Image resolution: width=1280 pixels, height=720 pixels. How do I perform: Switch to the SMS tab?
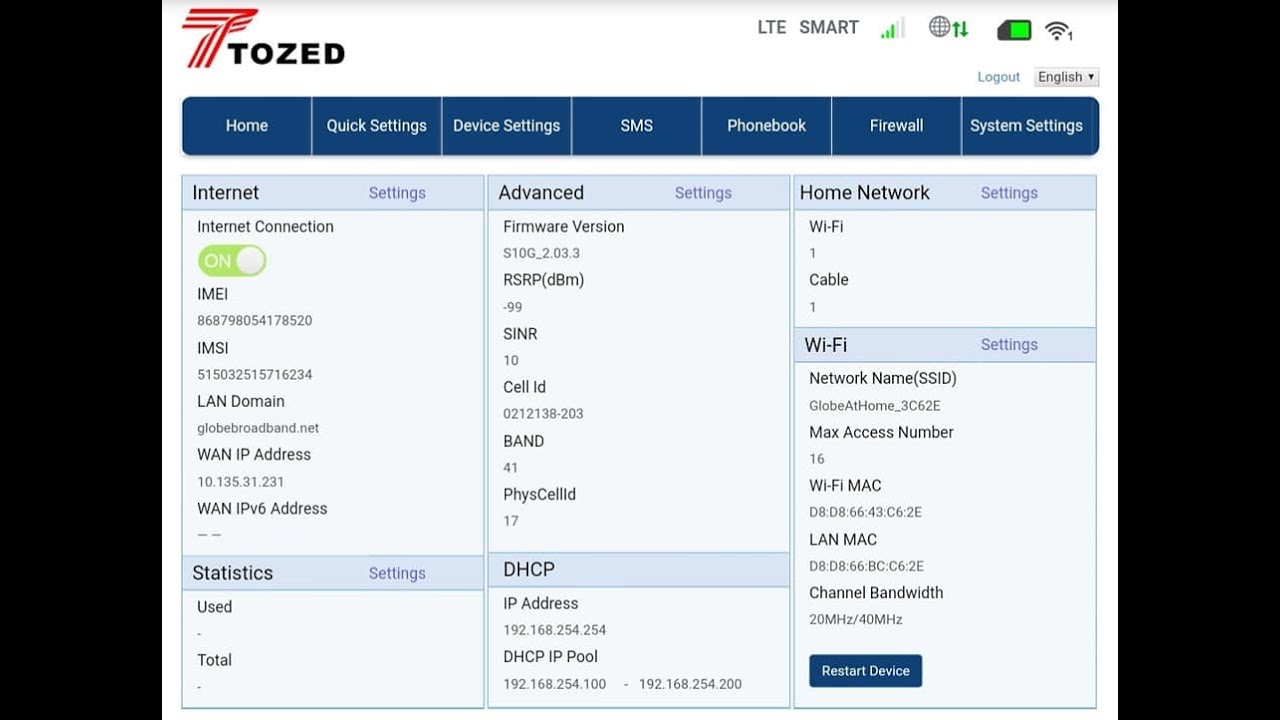tap(636, 126)
